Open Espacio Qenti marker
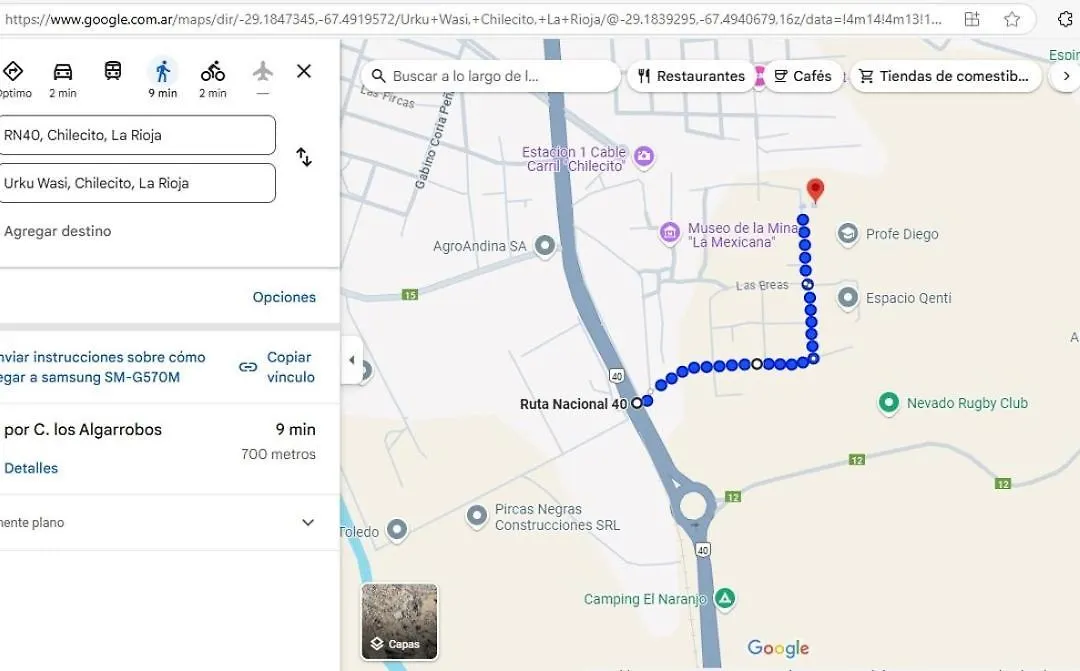This screenshot has height=671, width=1080. [x=848, y=298]
